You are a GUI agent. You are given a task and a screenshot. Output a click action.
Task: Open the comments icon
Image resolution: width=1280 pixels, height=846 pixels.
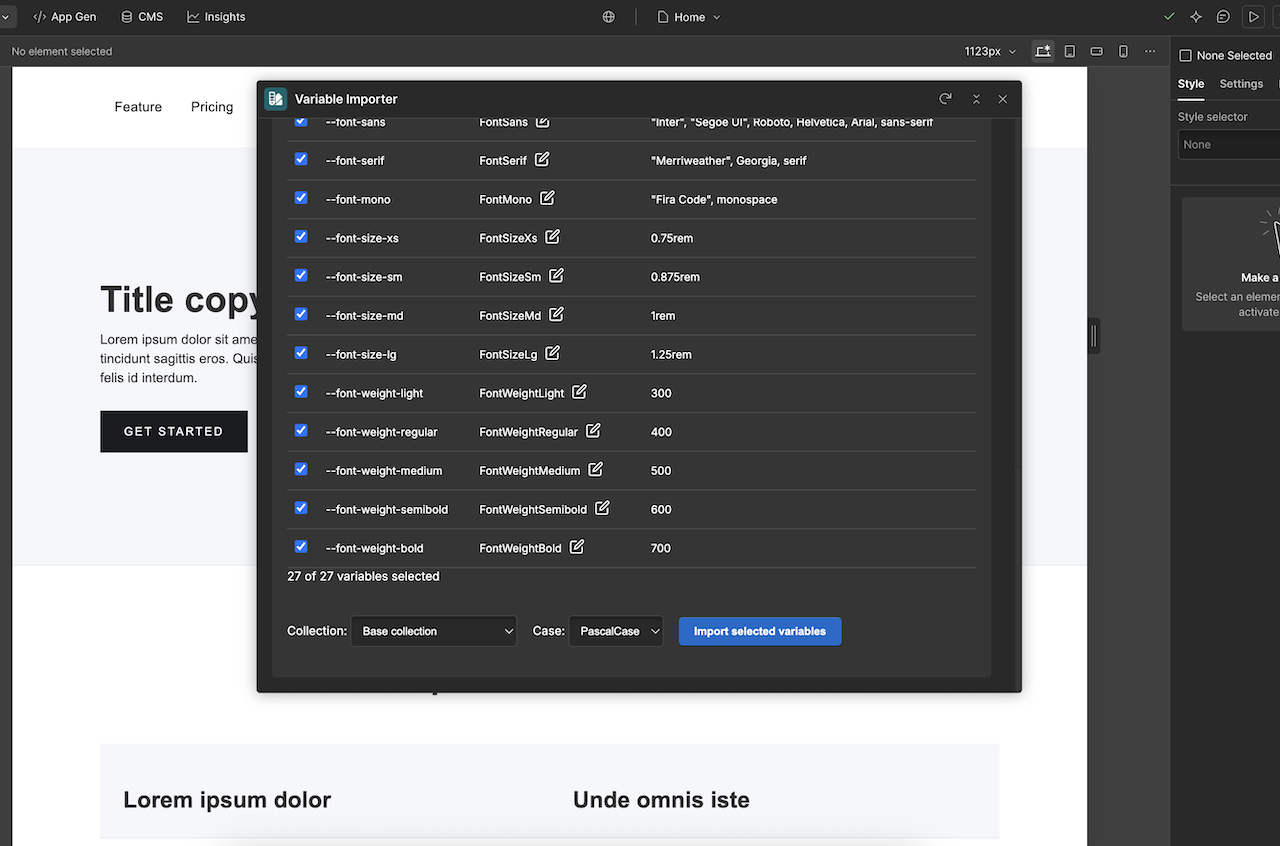[1223, 17]
